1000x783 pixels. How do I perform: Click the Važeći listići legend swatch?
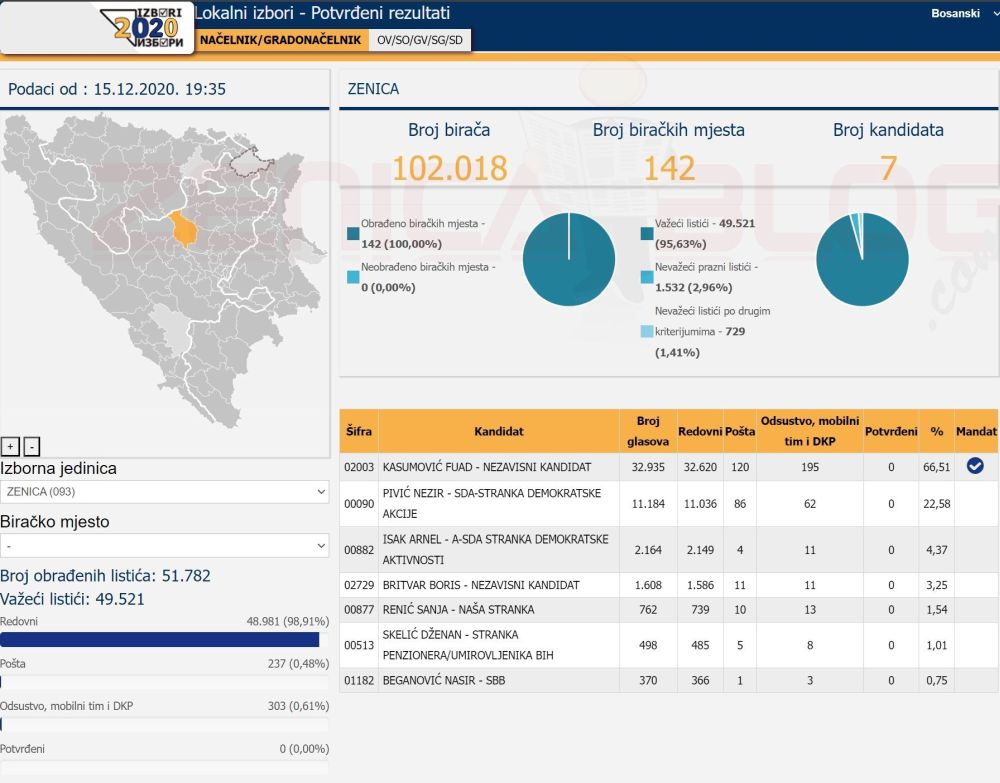tap(647, 234)
